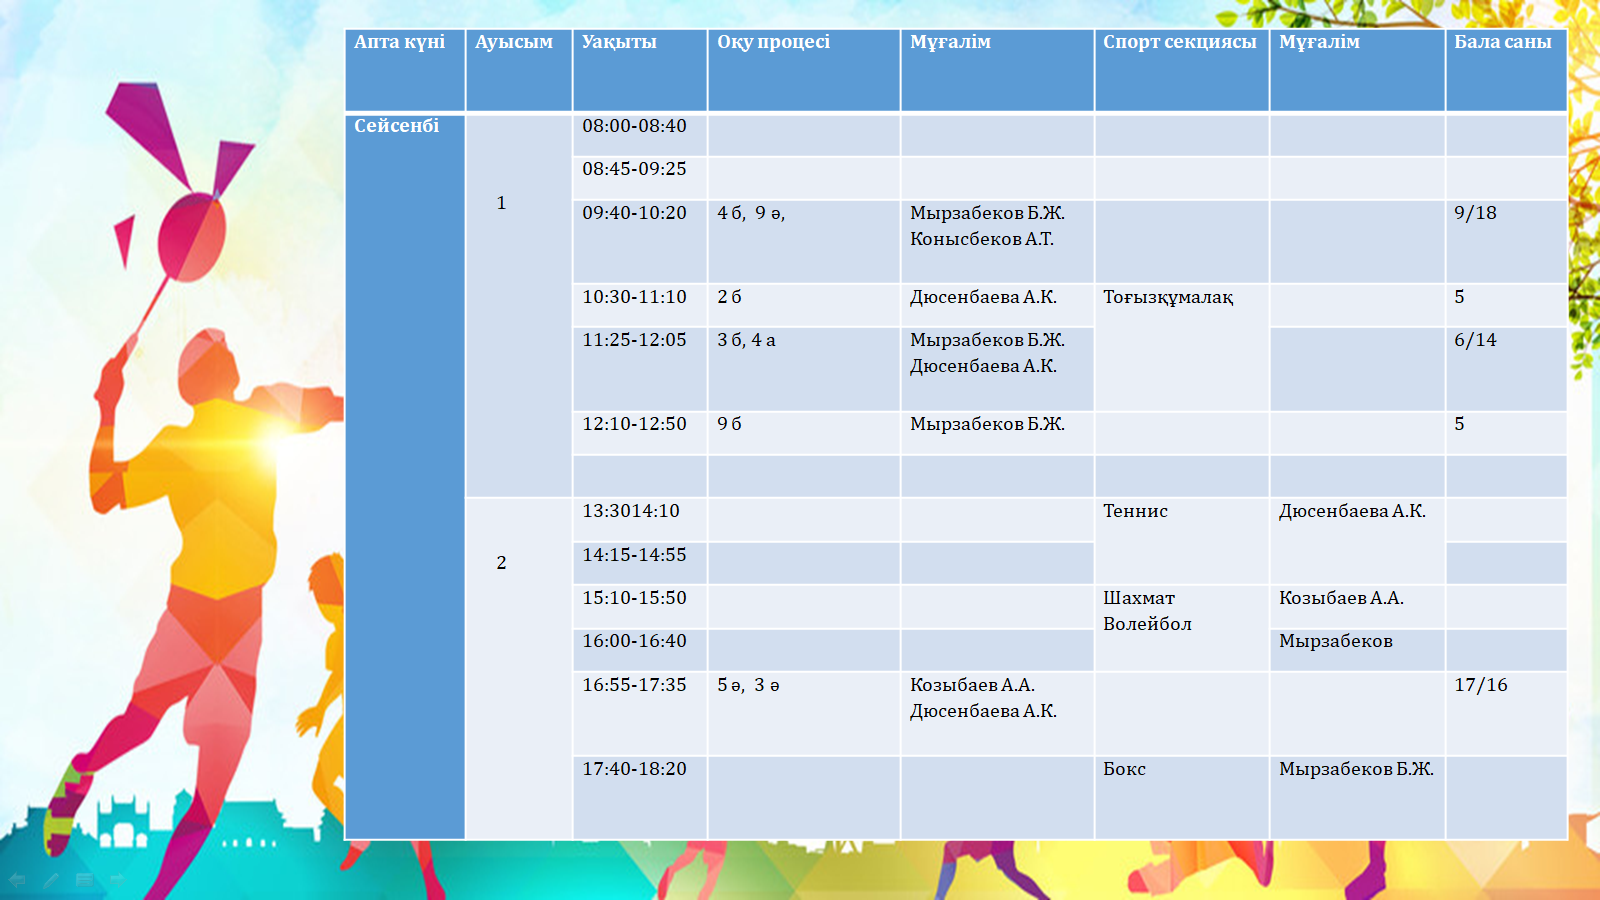The width and height of the screenshot is (1600, 900).
Task: Go to previous slide with back arrow
Action: tap(17, 880)
